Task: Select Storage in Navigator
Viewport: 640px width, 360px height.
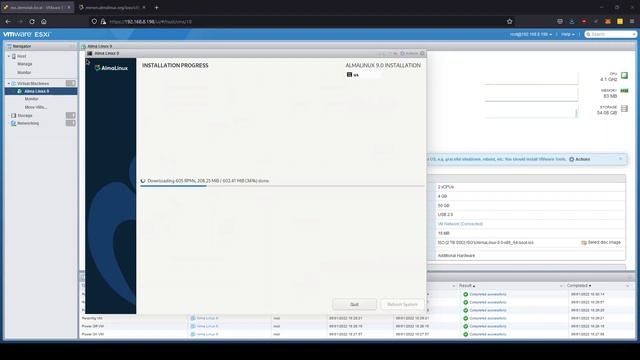Action: coord(24,116)
